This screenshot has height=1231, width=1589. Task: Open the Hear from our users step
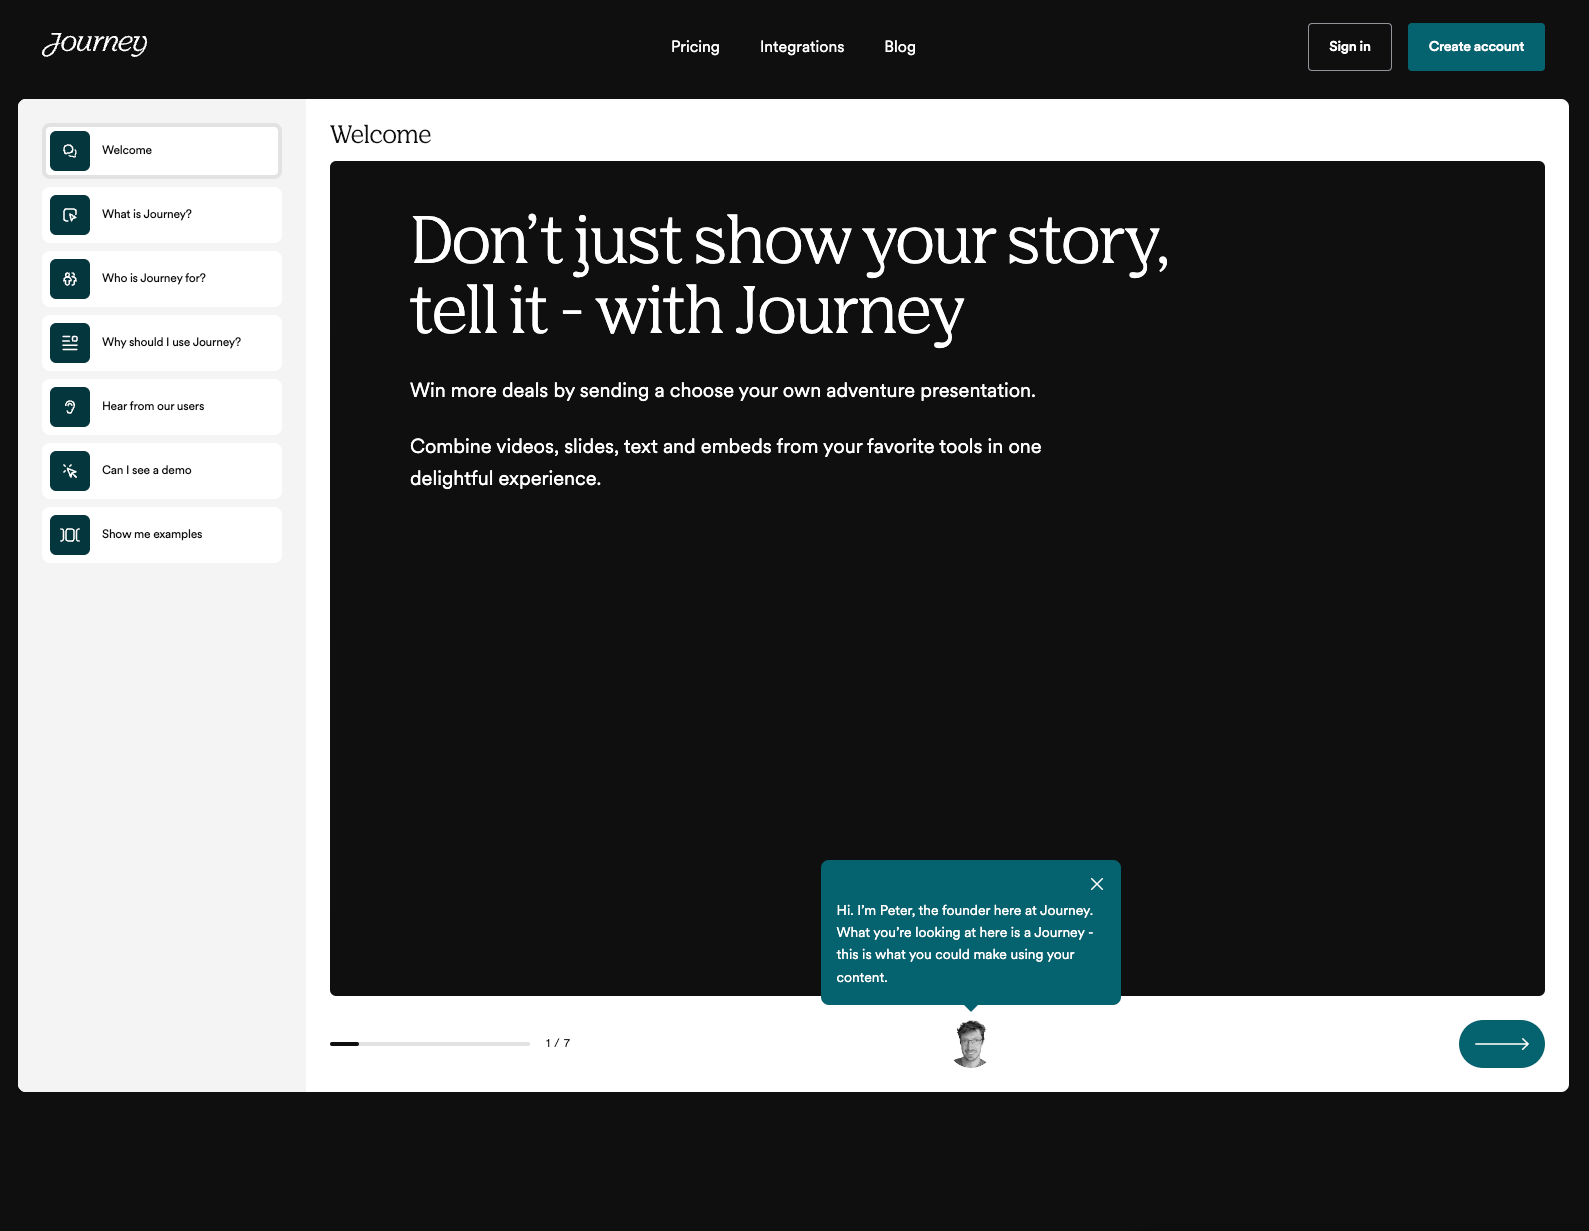[x=162, y=407]
